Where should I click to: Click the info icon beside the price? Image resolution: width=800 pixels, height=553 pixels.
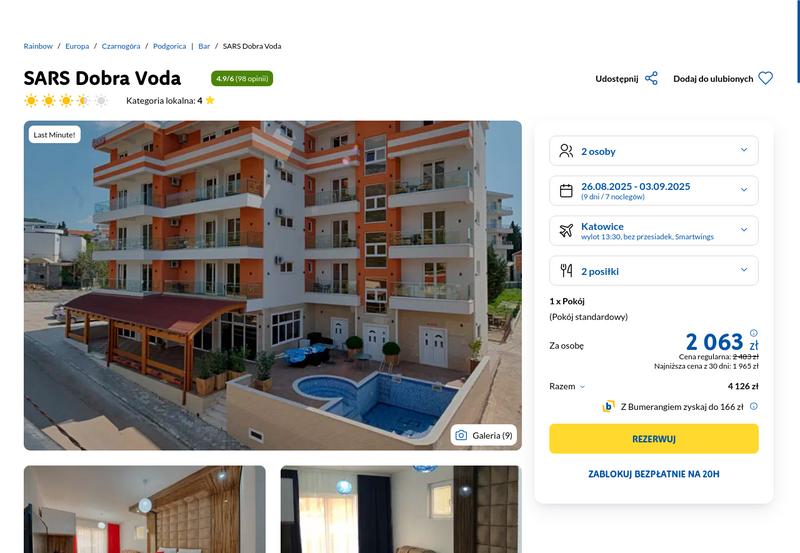pyautogui.click(x=754, y=333)
